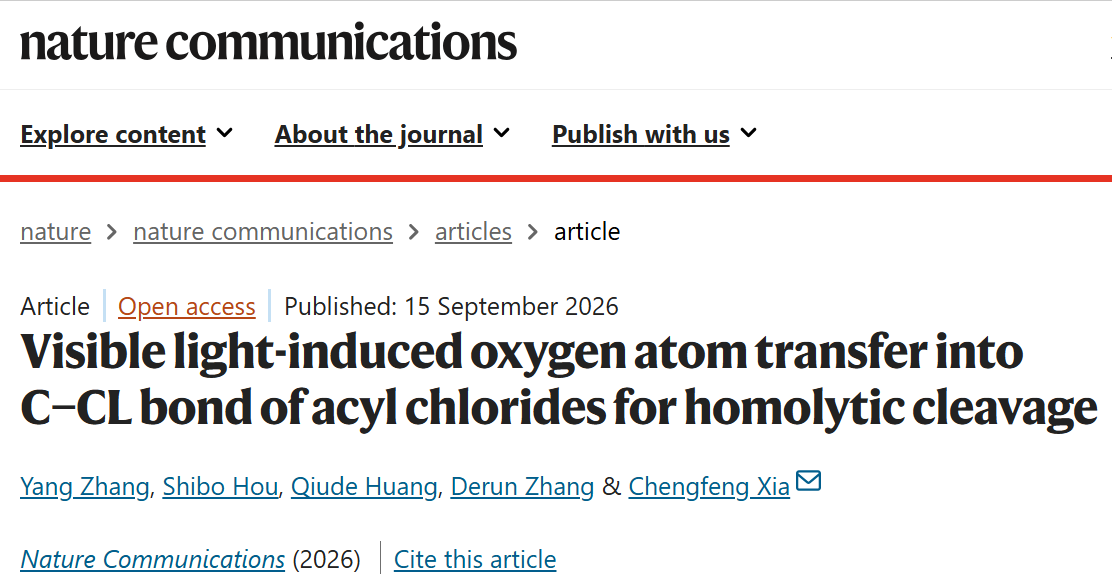
Task: Expand the Explore content chevron
Action: (x=225, y=133)
